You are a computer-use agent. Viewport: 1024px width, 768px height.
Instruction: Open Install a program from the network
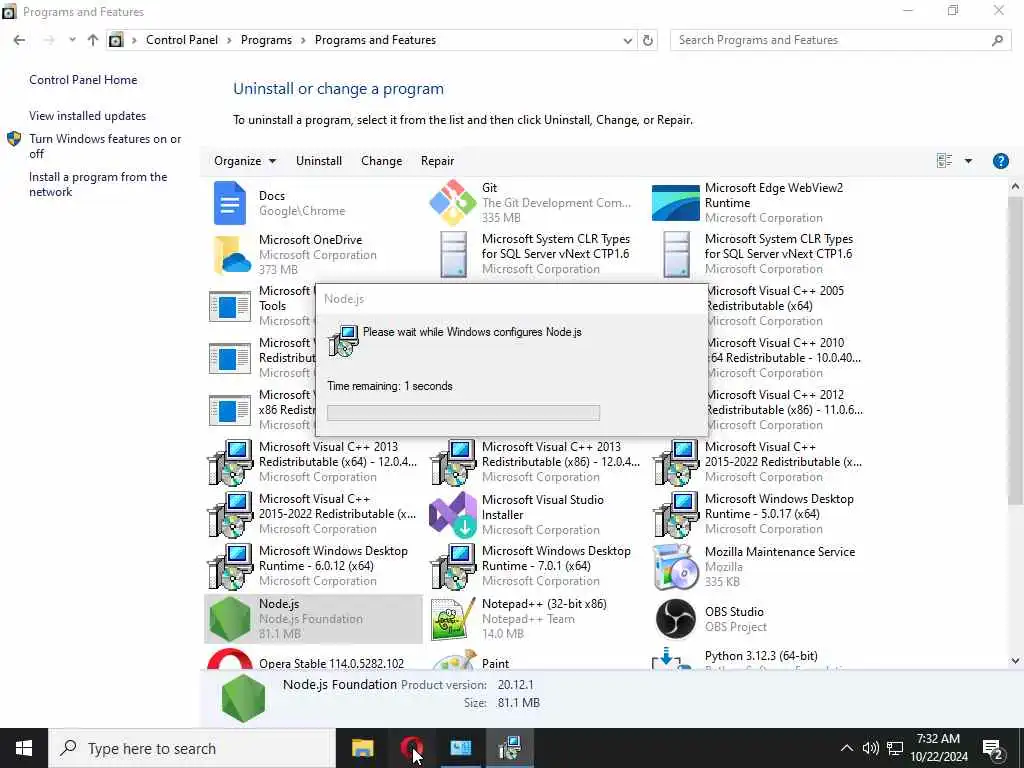(x=98, y=184)
